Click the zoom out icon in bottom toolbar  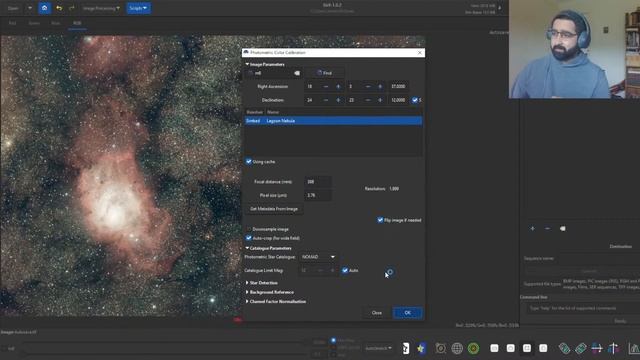(x=494, y=348)
